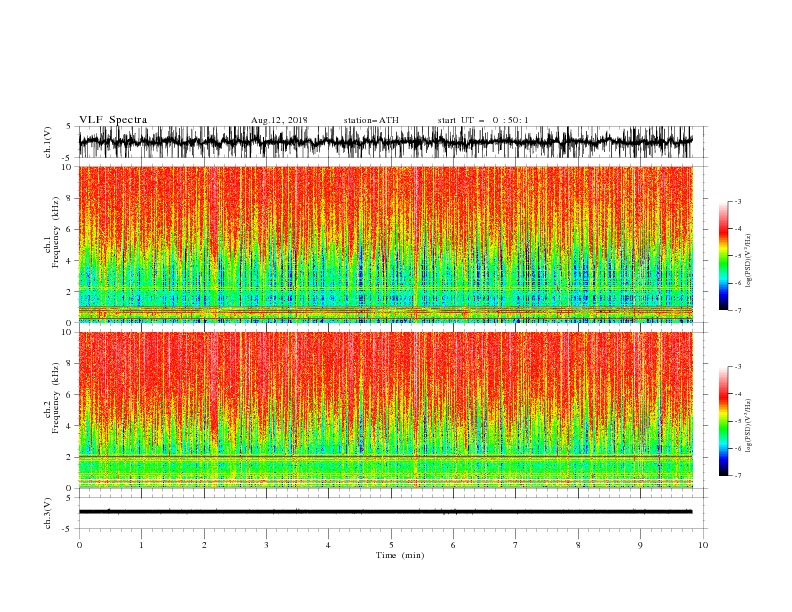Click the time axis tick label "0"
The image size is (792, 612).
(79, 545)
